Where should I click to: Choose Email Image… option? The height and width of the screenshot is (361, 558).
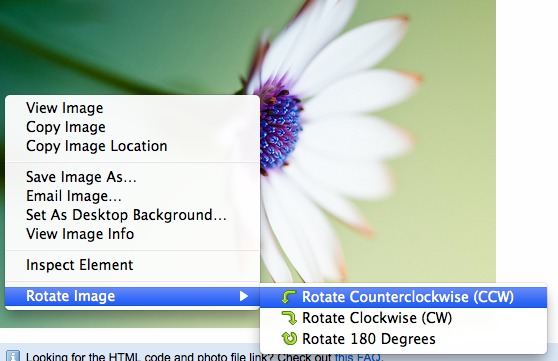coord(132,196)
